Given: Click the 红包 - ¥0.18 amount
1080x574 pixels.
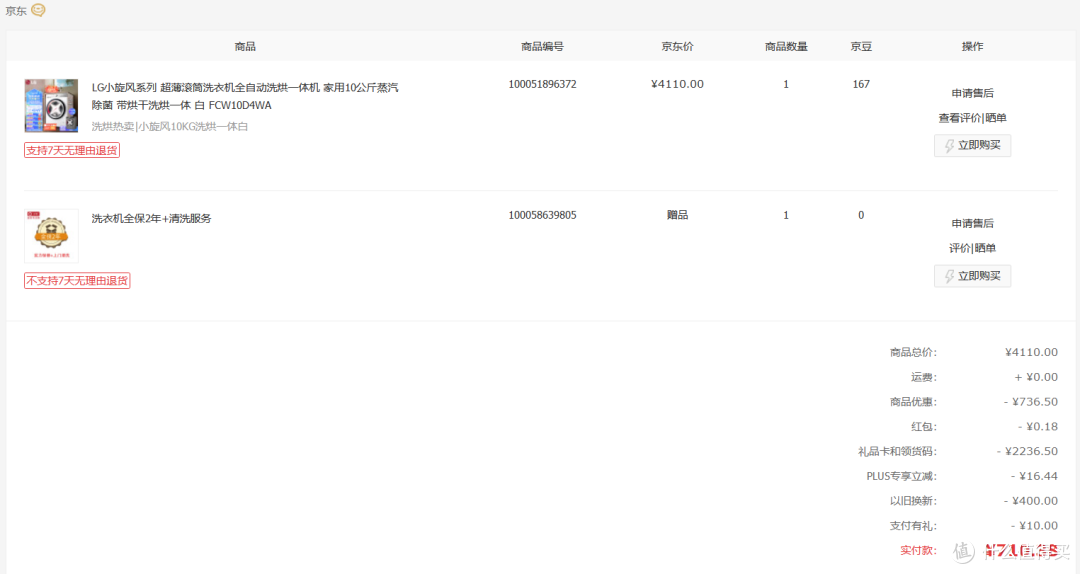Looking at the screenshot, I should [1037, 427].
